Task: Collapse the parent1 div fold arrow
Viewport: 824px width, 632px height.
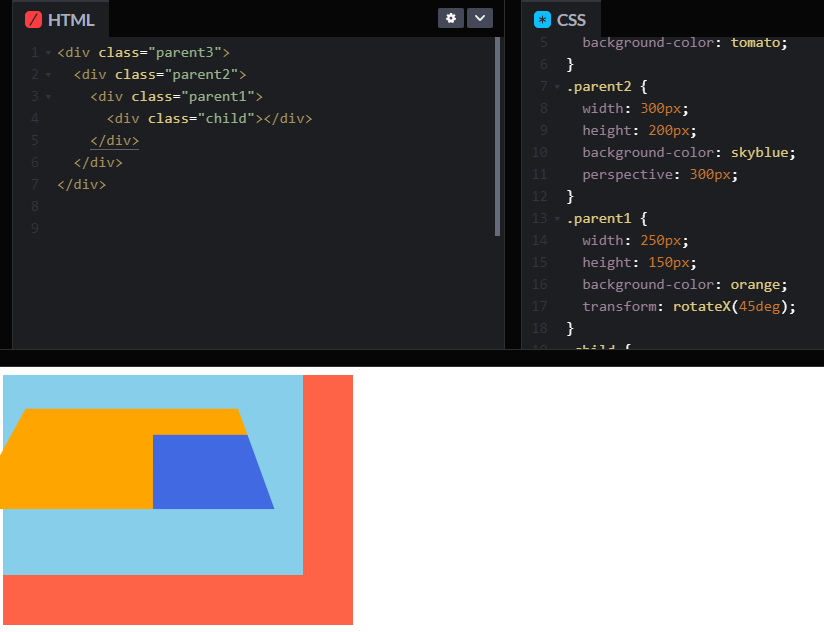Action: (x=48, y=97)
